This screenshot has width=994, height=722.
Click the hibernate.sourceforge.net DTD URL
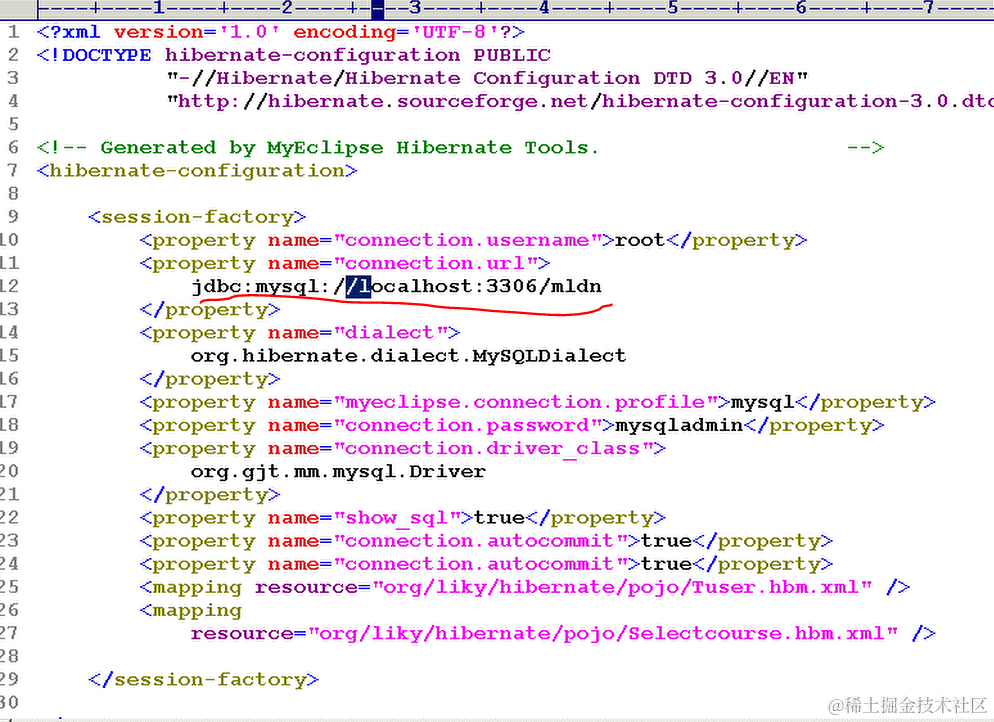coord(580,101)
